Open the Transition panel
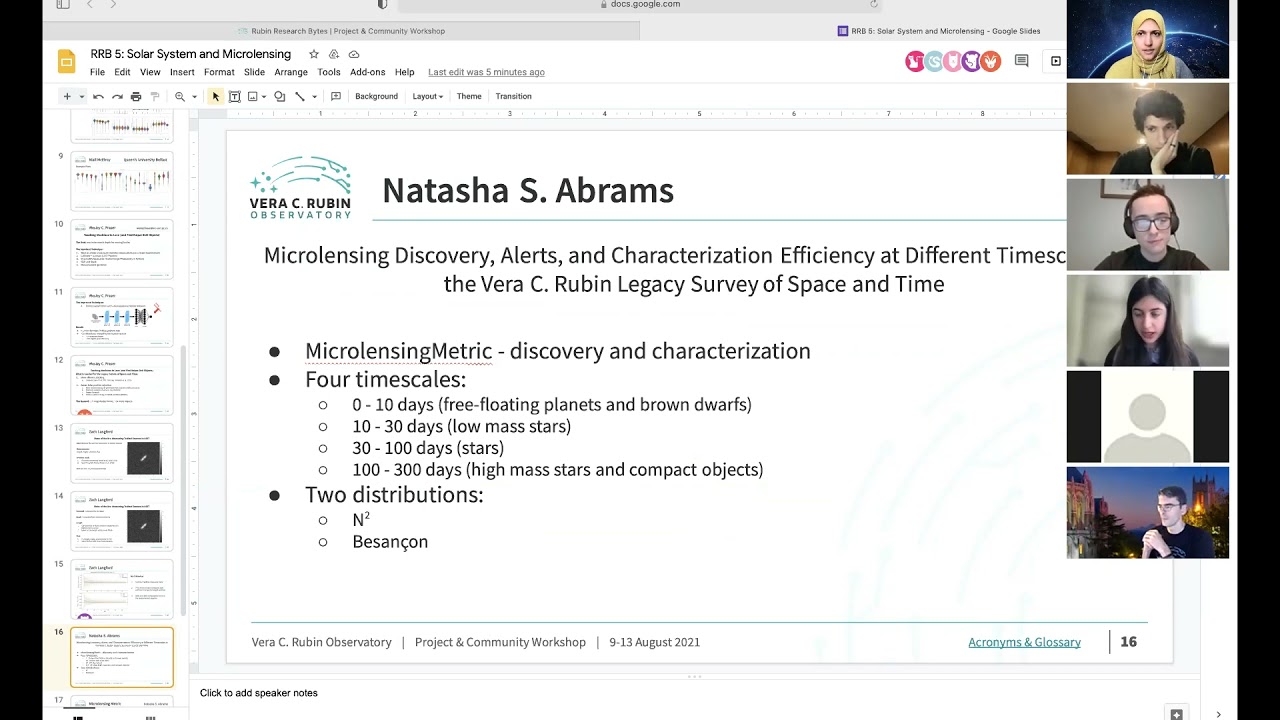 click(513, 96)
